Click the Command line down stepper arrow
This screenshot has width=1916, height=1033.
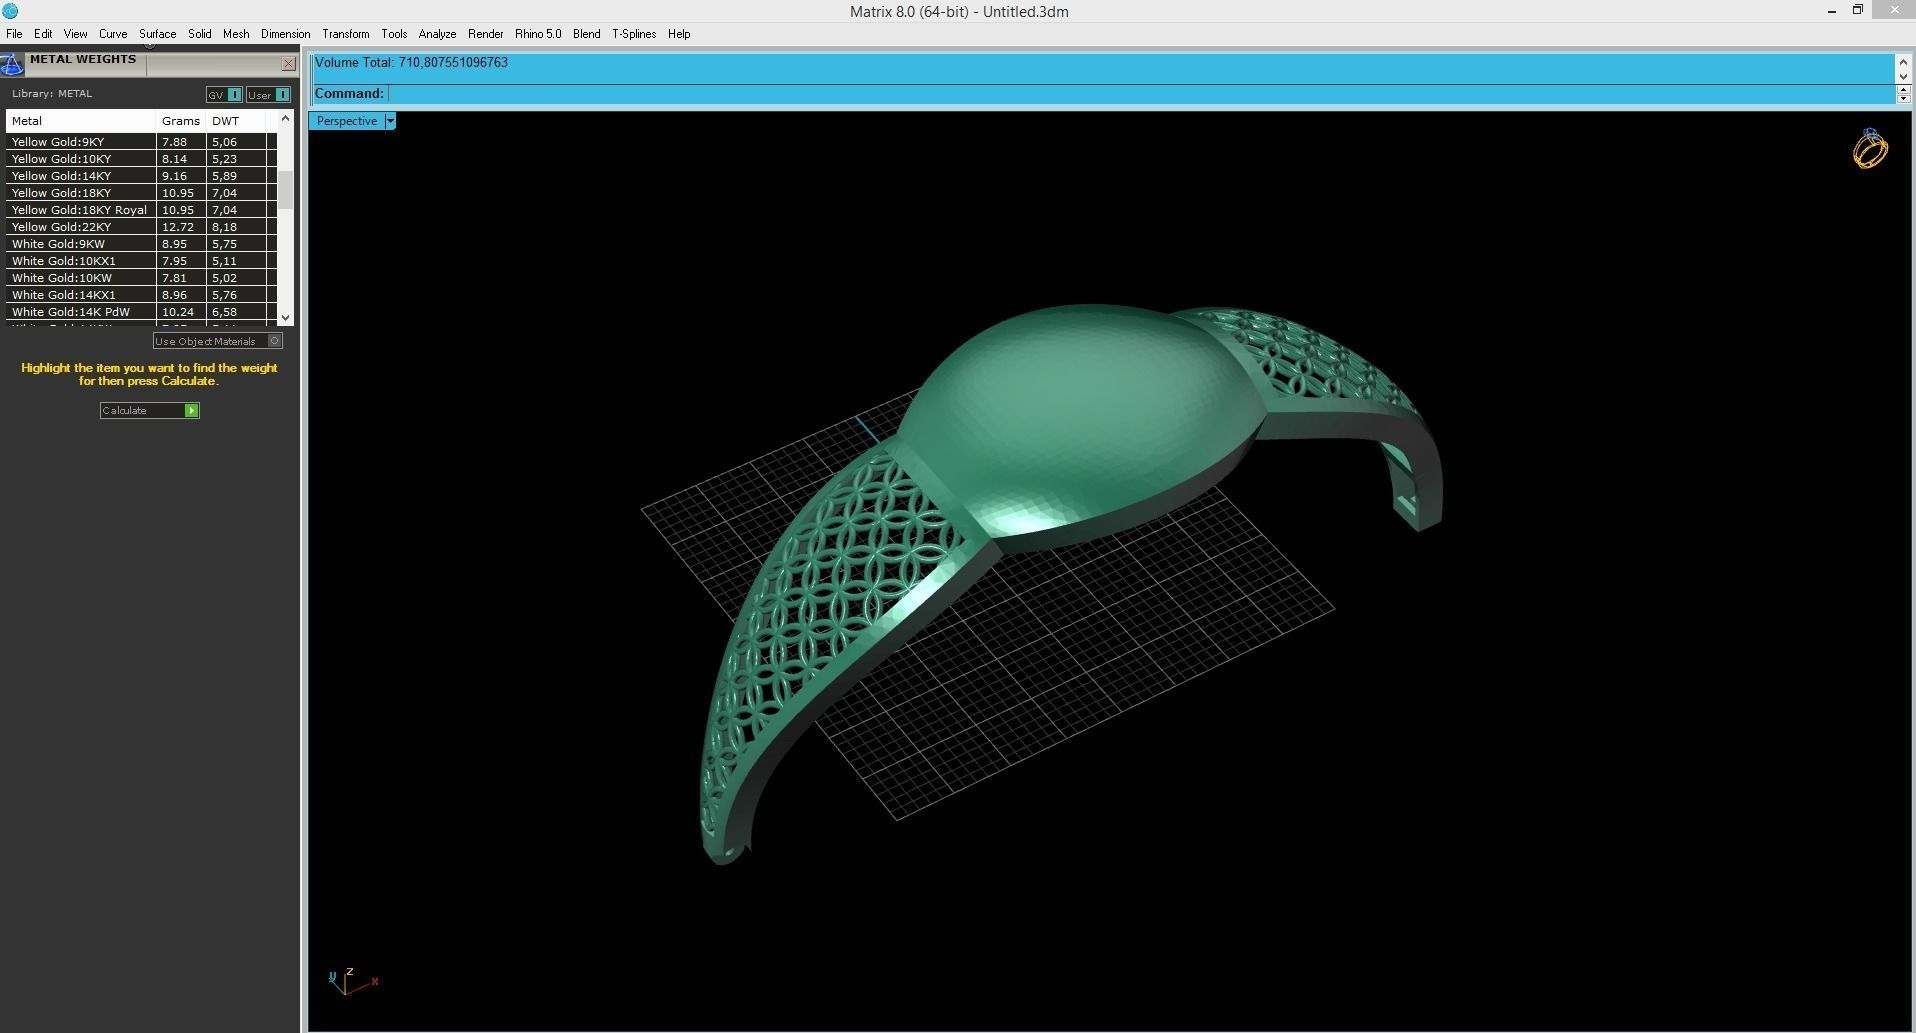(1903, 98)
